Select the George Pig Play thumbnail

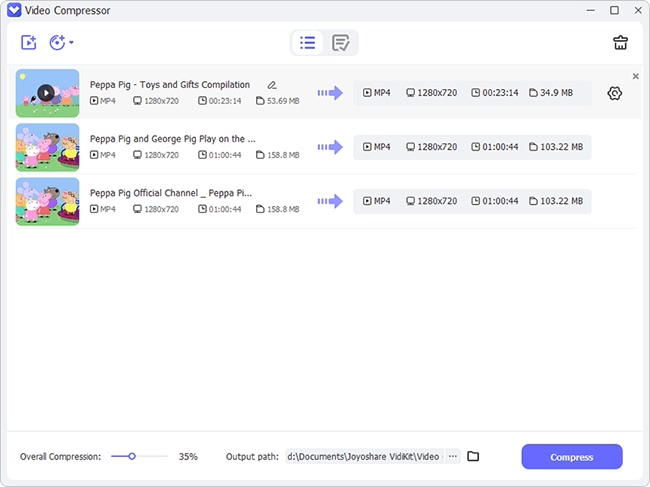click(47, 147)
